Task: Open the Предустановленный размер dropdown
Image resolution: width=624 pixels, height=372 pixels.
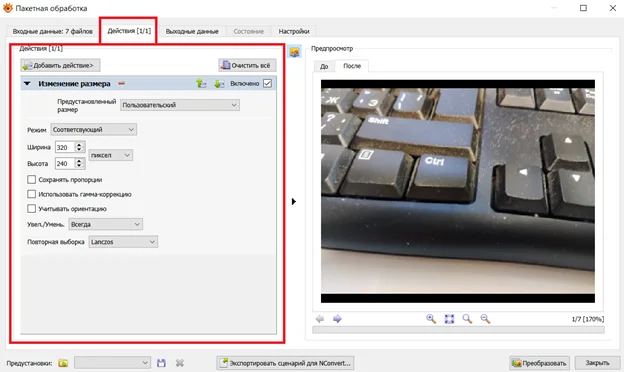Action: 180,105
